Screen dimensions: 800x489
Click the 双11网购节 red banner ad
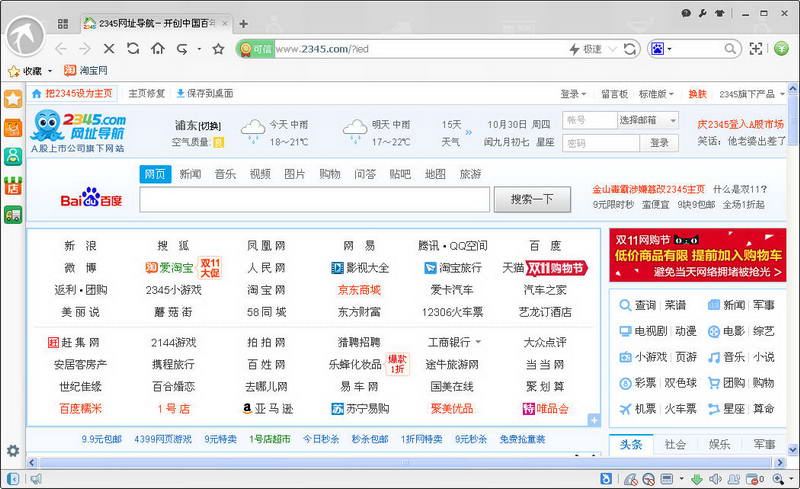697,255
